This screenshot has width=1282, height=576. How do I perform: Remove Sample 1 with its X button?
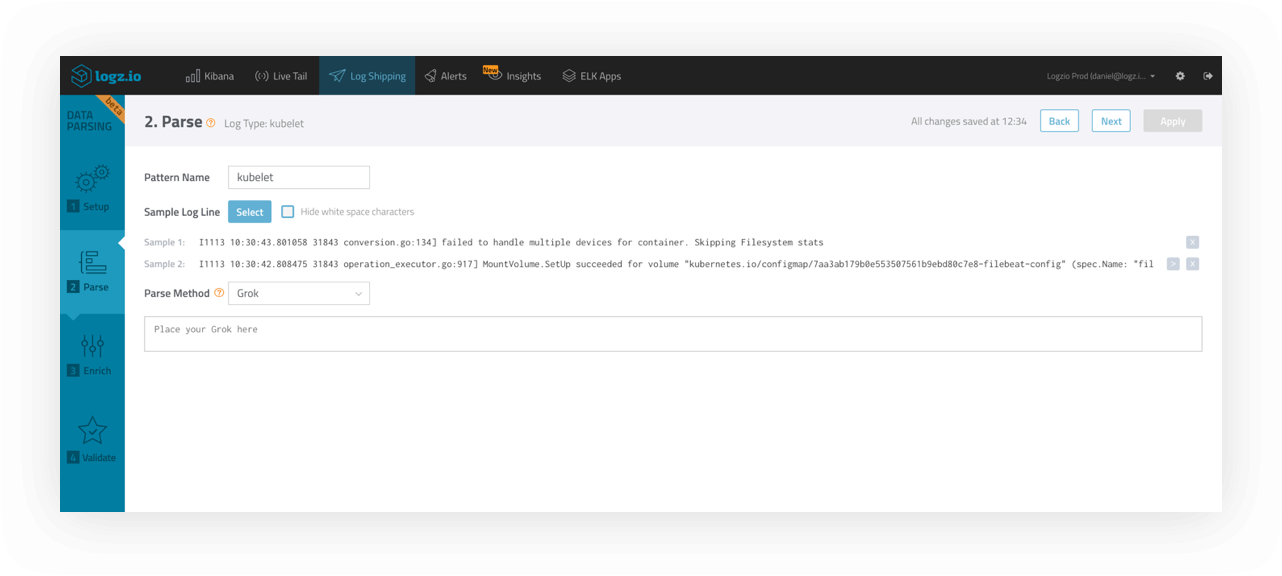(x=1192, y=242)
